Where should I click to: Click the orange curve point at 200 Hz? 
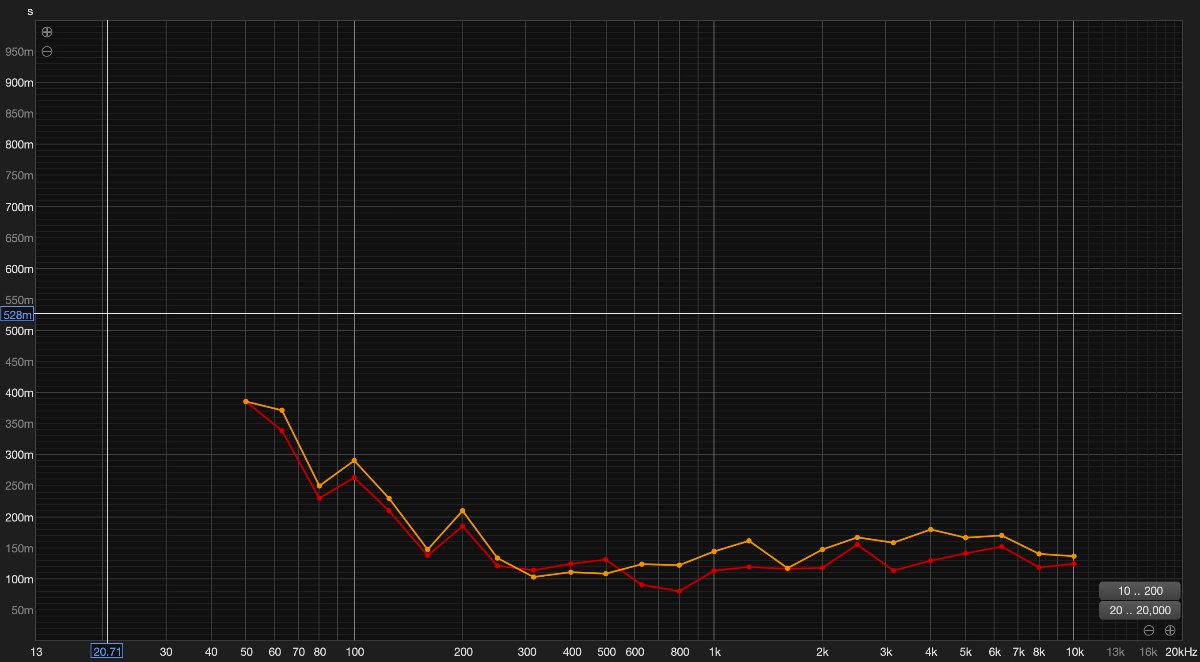(462, 511)
